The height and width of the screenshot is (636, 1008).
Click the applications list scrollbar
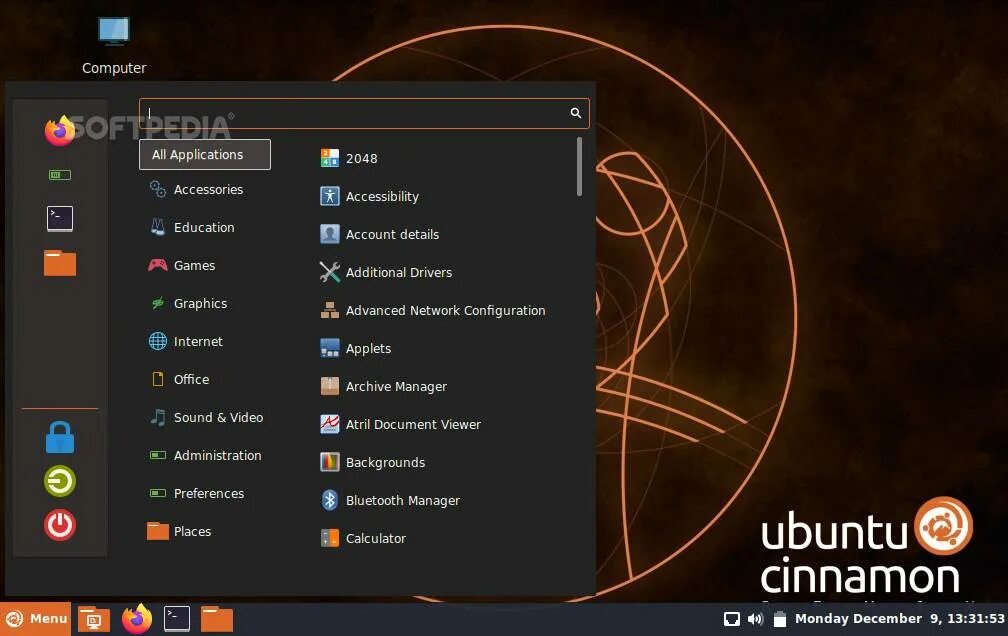click(579, 167)
